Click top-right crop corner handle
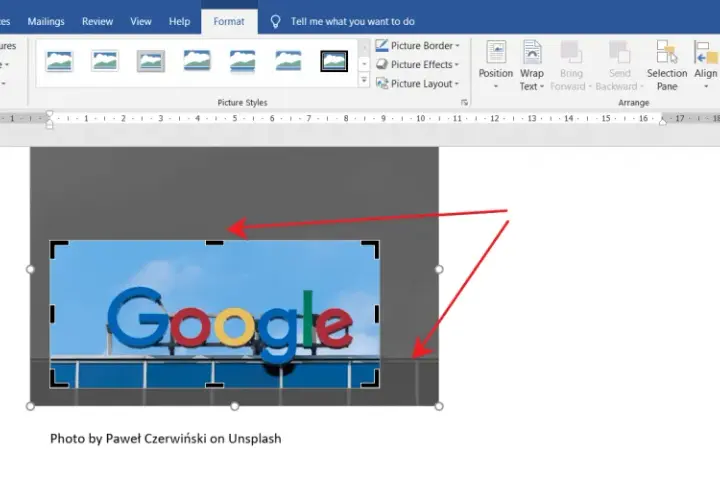This screenshot has height=500, width=720. click(x=371, y=249)
